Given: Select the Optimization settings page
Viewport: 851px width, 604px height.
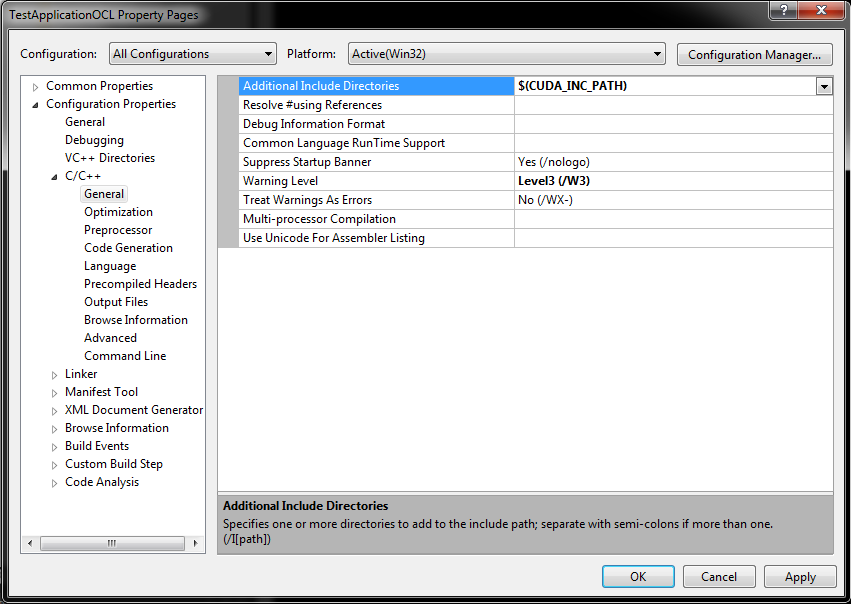Looking at the screenshot, I should pyautogui.click(x=118, y=211).
